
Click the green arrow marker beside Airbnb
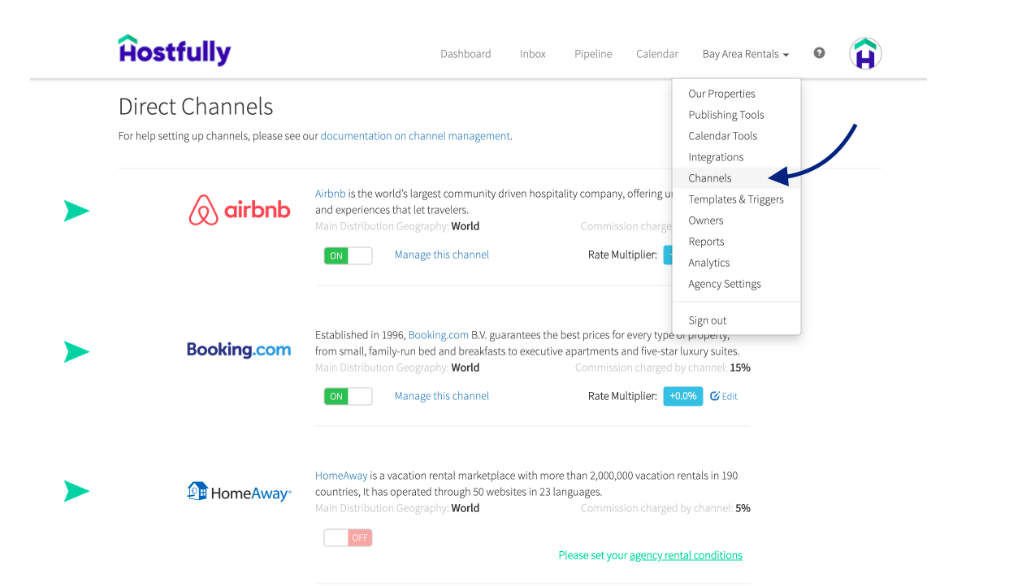pyautogui.click(x=77, y=211)
